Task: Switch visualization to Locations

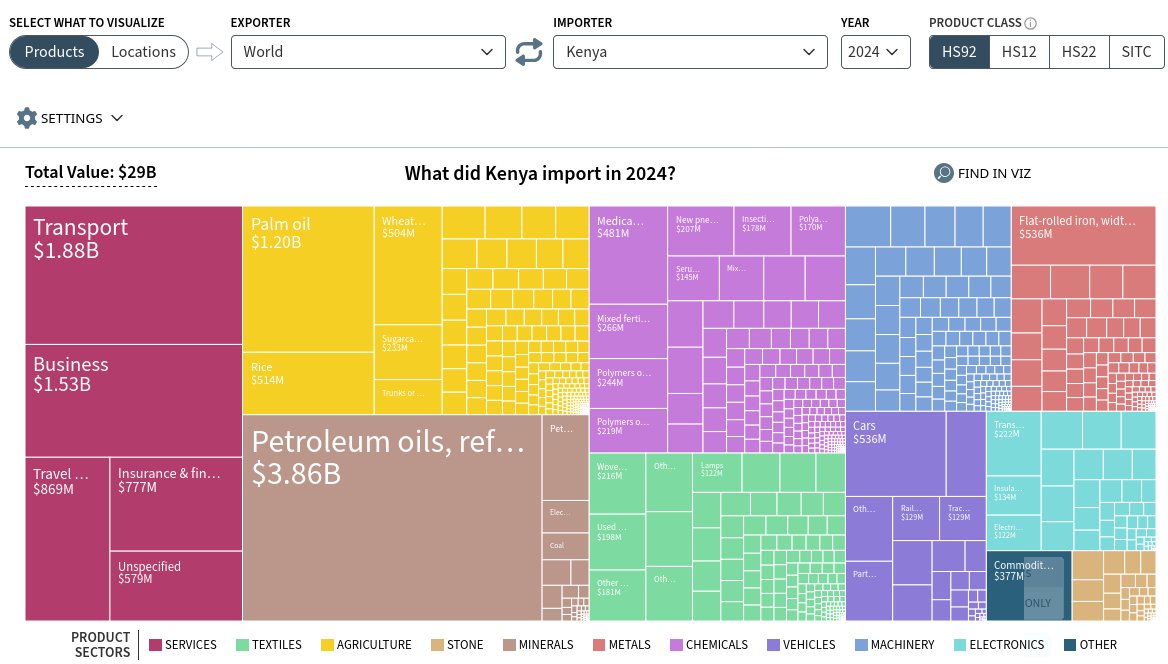Action: pyautogui.click(x=143, y=52)
